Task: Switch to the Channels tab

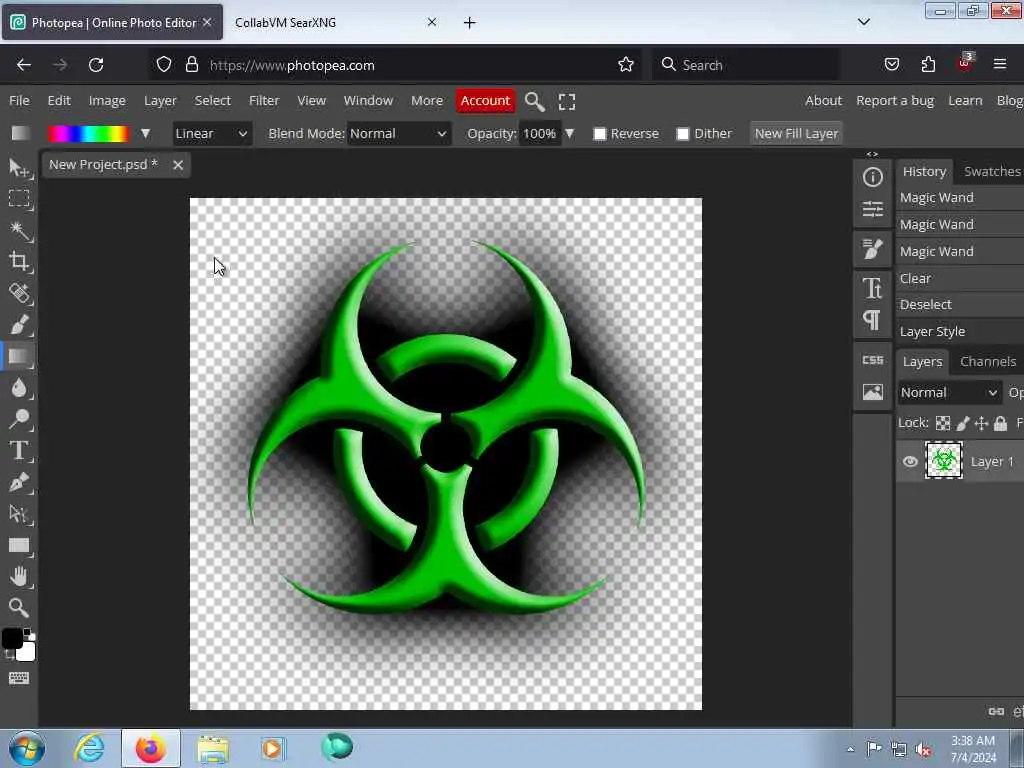Action: [987, 361]
